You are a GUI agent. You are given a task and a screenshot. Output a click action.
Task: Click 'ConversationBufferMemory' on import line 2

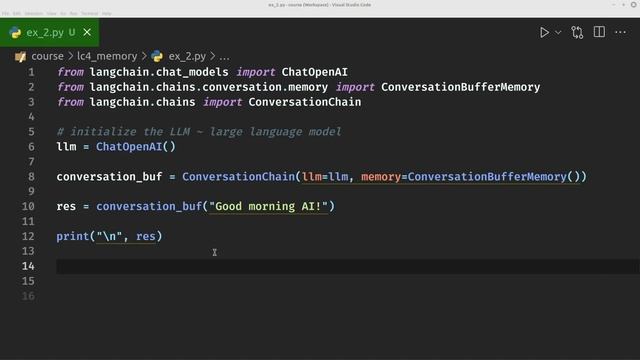(x=460, y=87)
